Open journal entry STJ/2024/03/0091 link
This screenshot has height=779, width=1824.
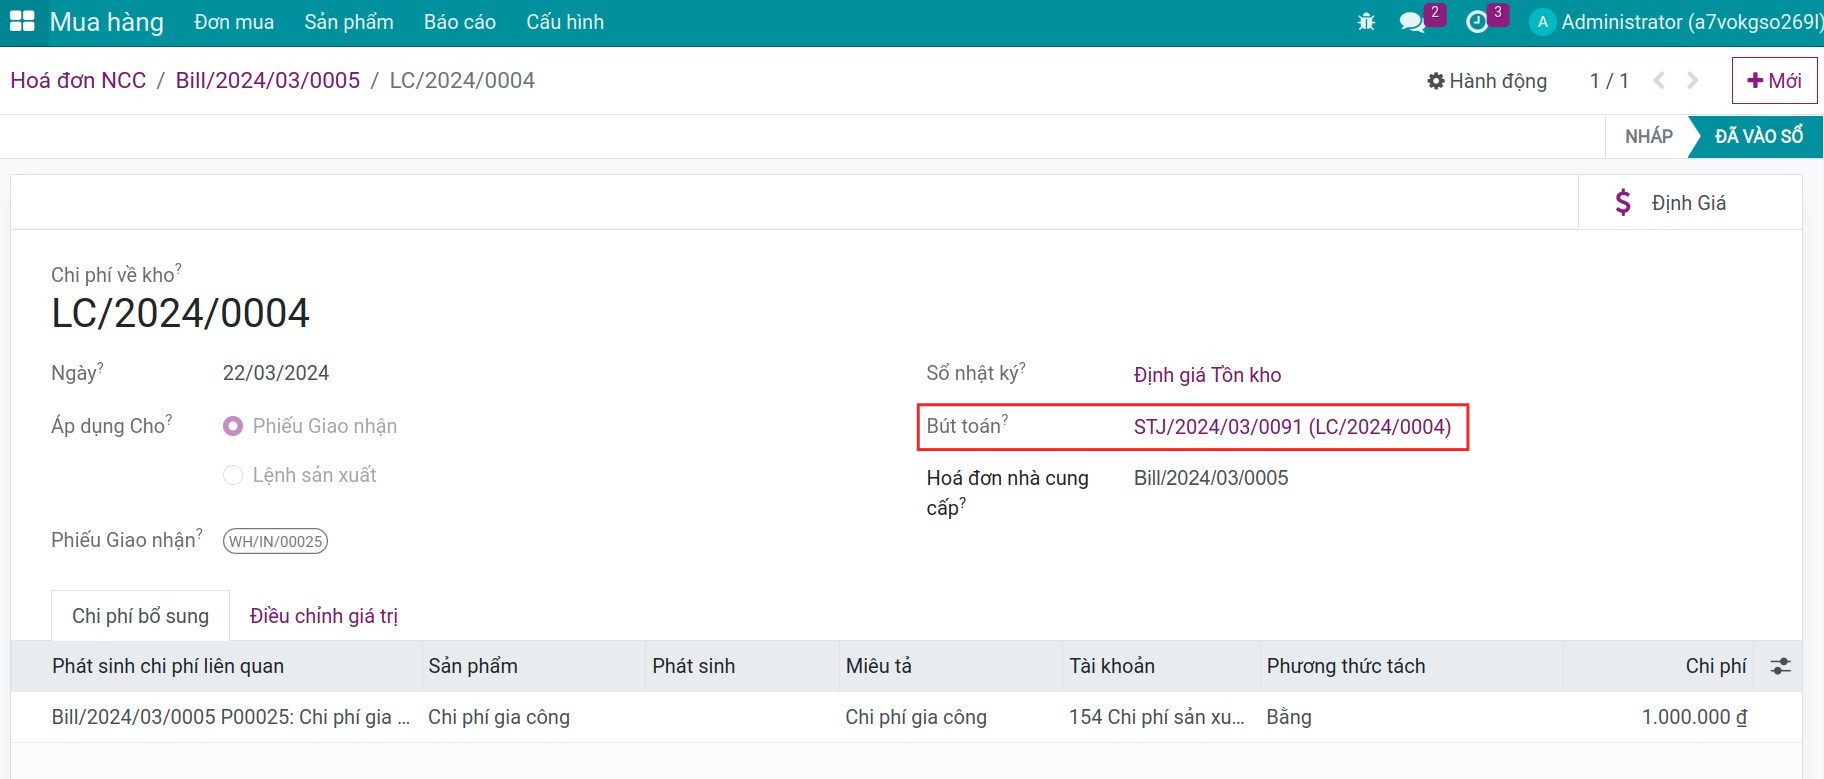(x=1292, y=427)
